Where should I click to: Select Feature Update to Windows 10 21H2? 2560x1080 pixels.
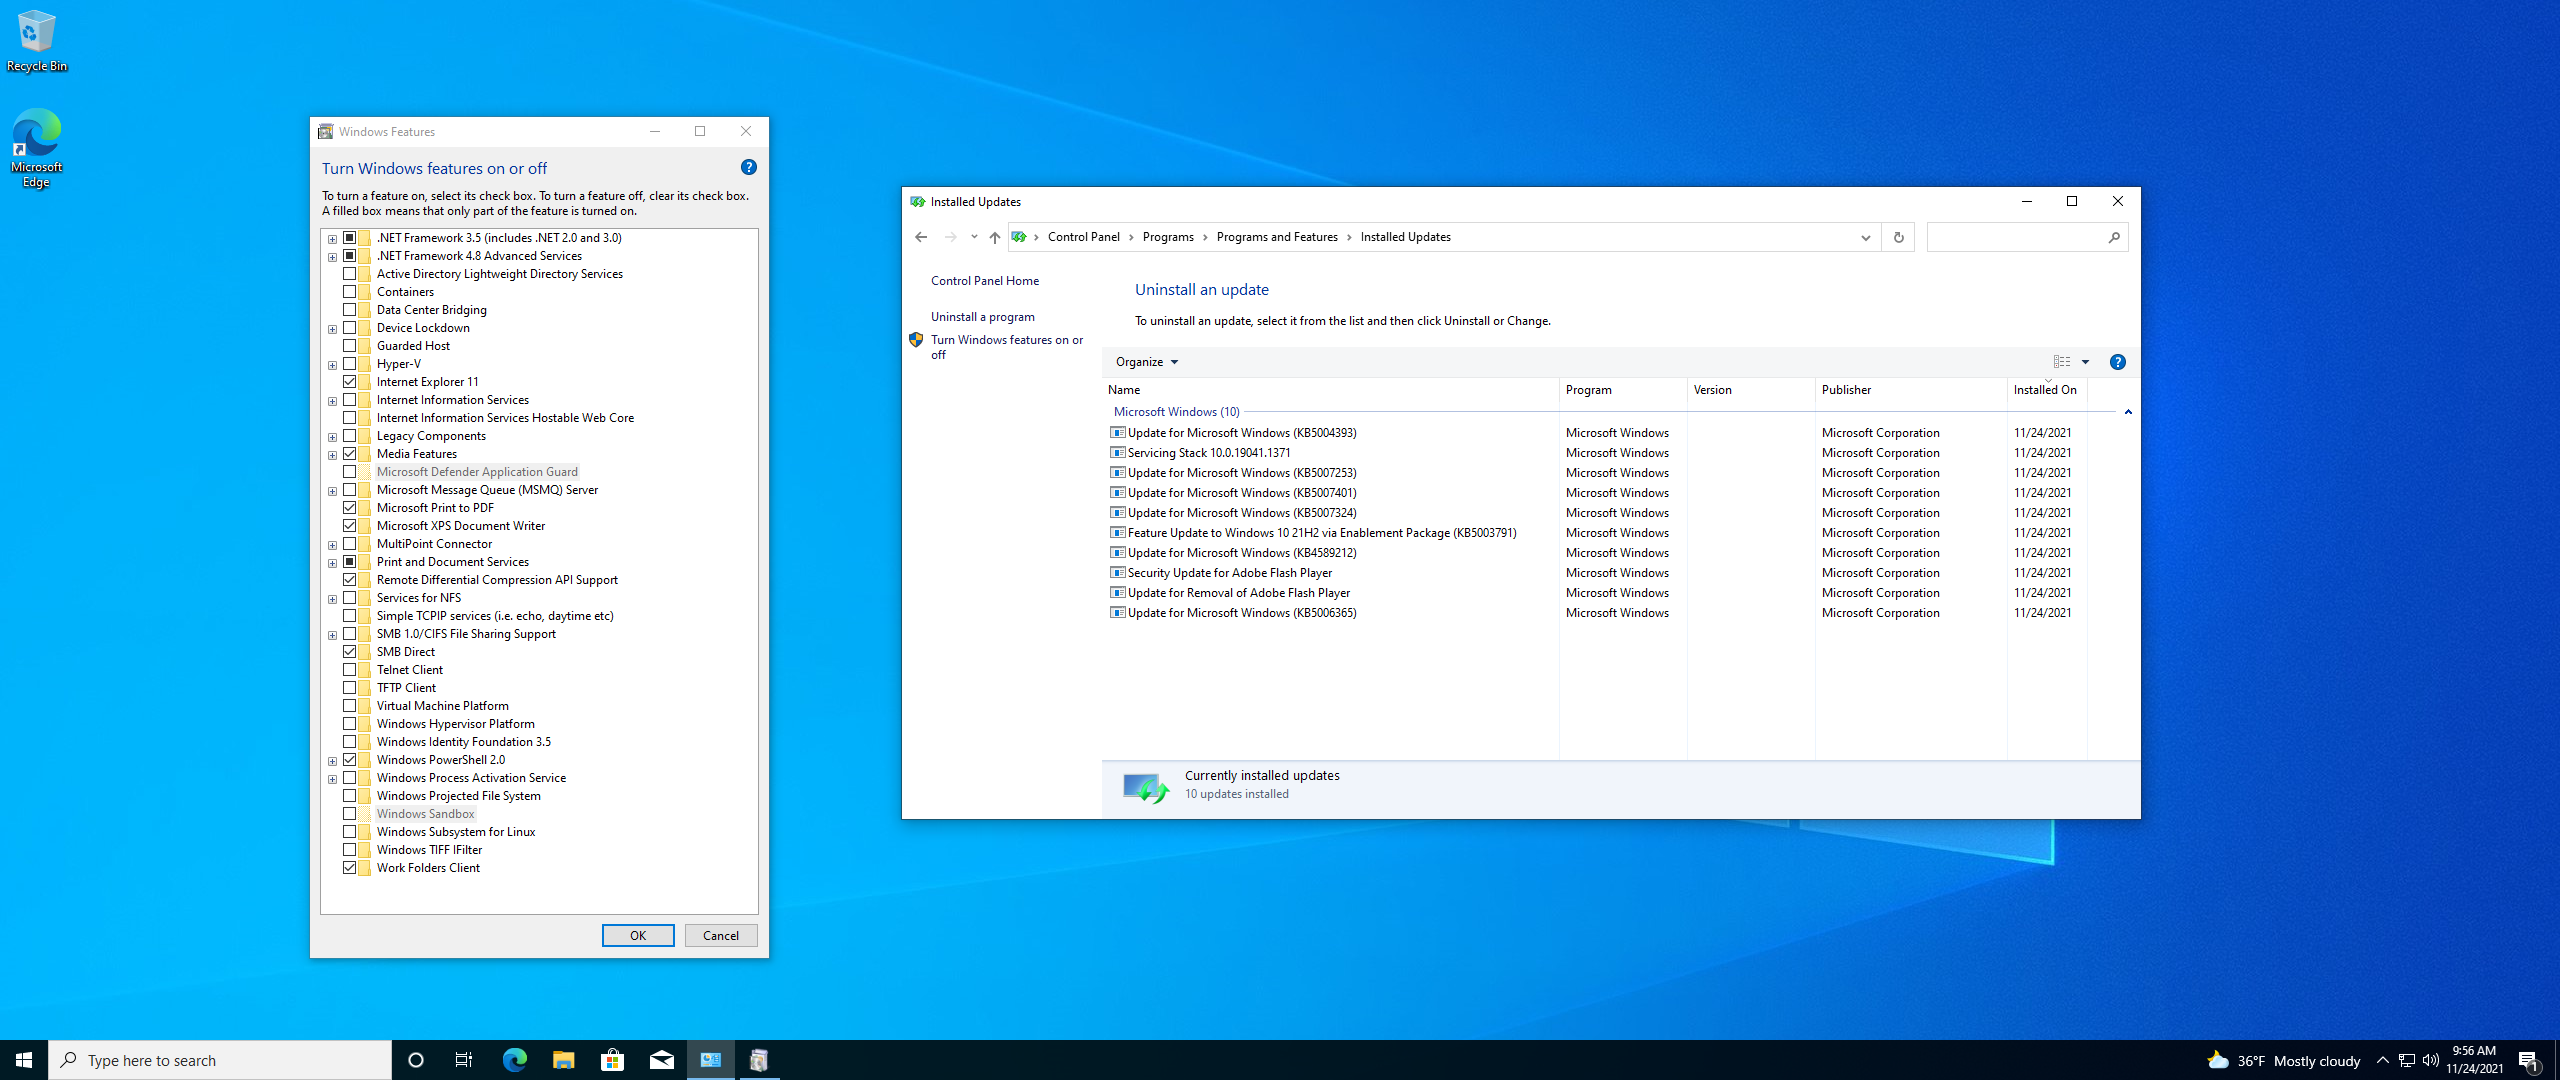point(1322,533)
